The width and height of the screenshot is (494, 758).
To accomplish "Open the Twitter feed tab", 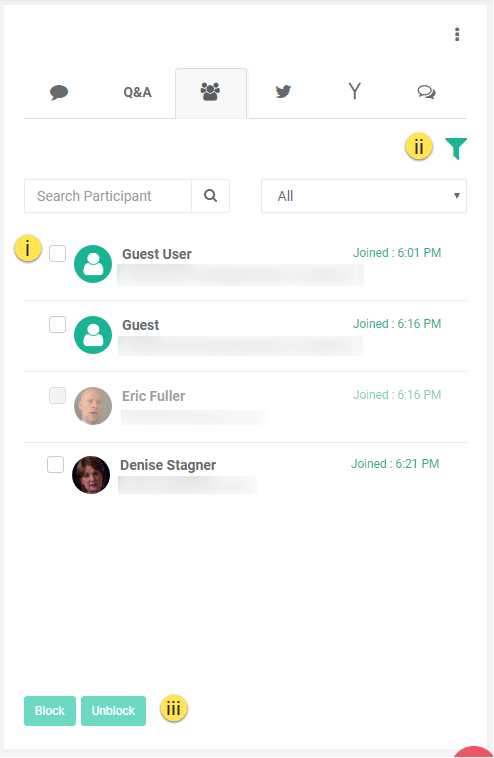I will pos(283,91).
